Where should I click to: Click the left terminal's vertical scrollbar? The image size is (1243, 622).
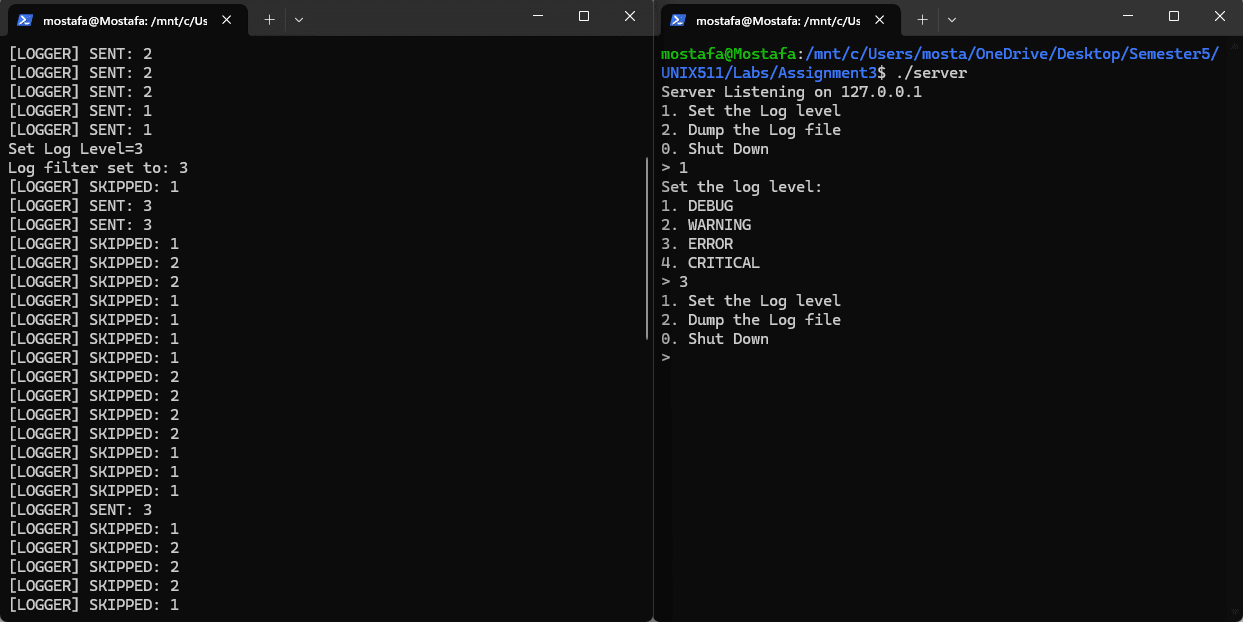tap(648, 250)
